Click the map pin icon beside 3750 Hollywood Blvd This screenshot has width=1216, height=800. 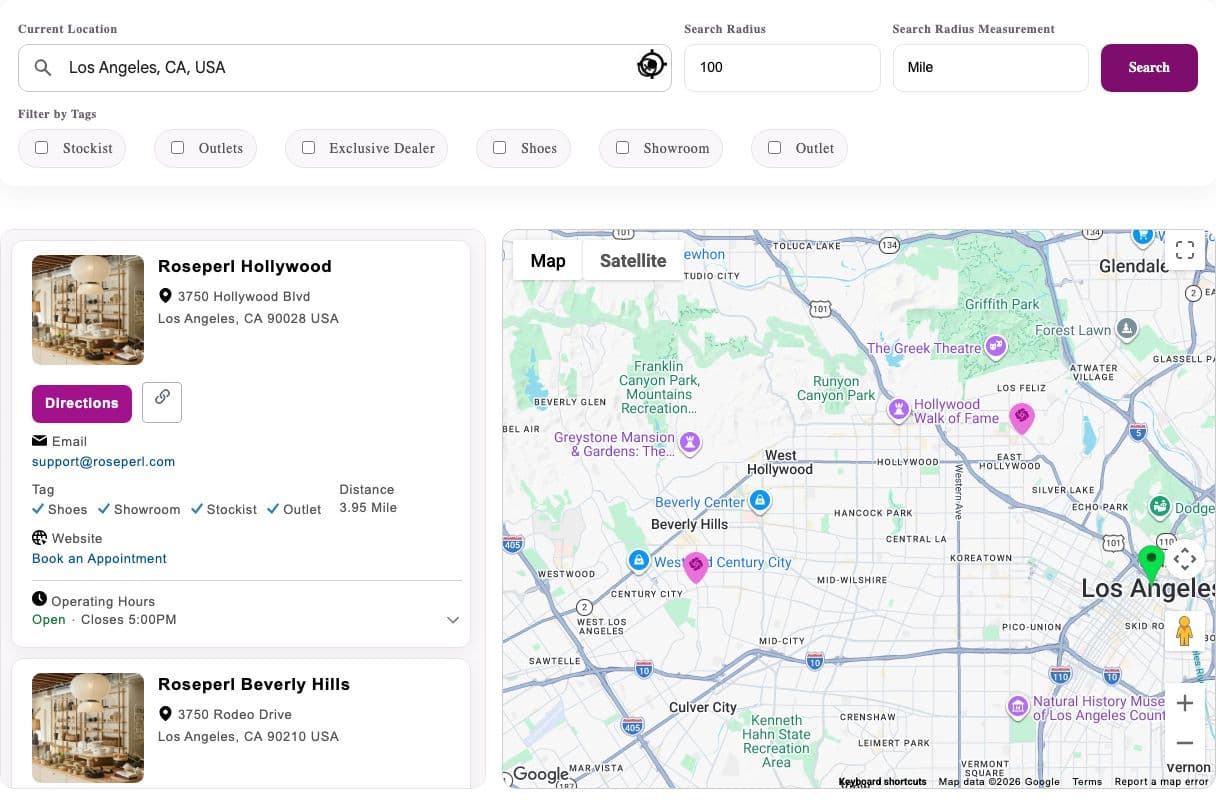point(165,296)
